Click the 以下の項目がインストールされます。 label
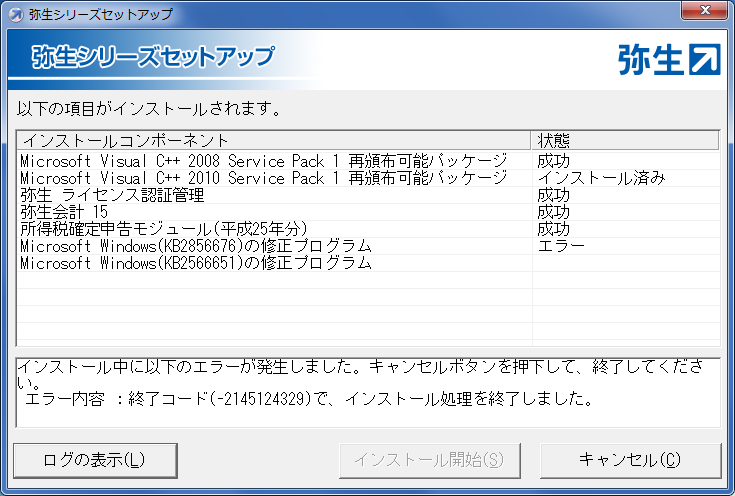 tap(150, 108)
